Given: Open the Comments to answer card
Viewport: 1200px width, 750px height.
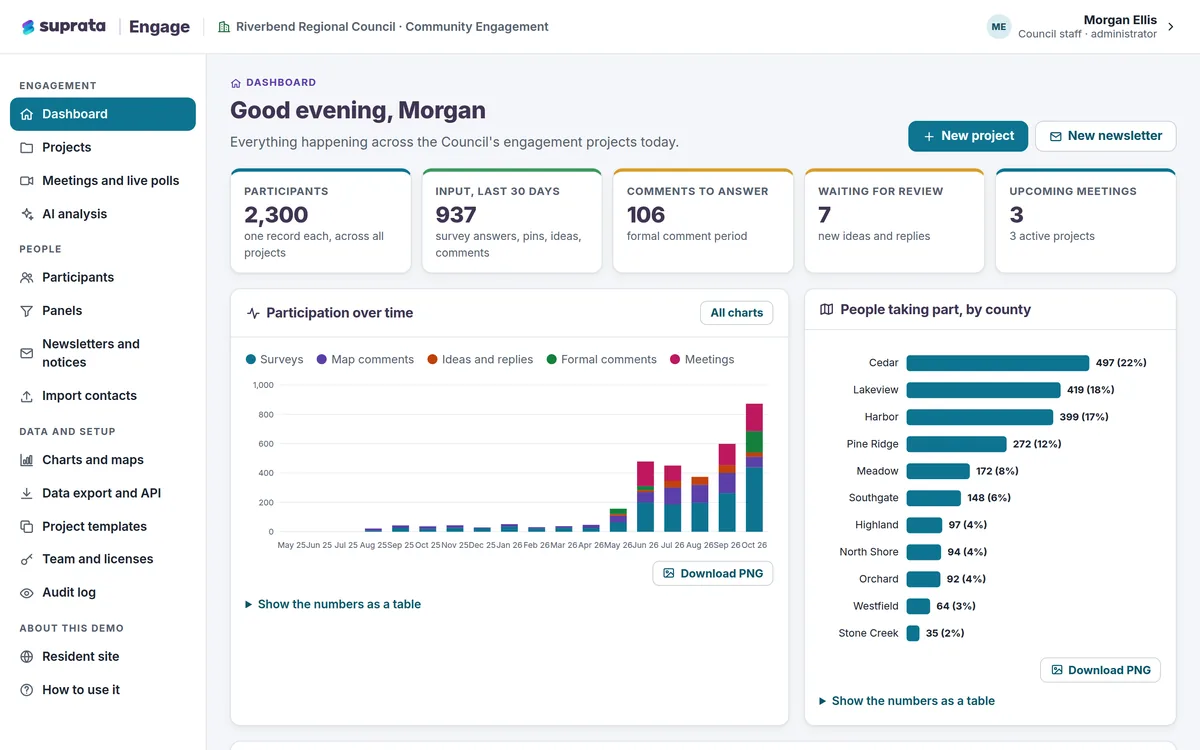Looking at the screenshot, I should tap(703, 221).
